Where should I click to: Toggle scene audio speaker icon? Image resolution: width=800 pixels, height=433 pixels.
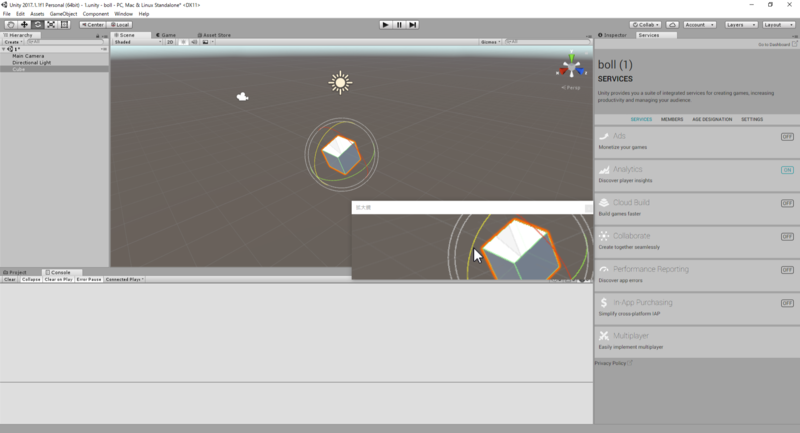194,42
